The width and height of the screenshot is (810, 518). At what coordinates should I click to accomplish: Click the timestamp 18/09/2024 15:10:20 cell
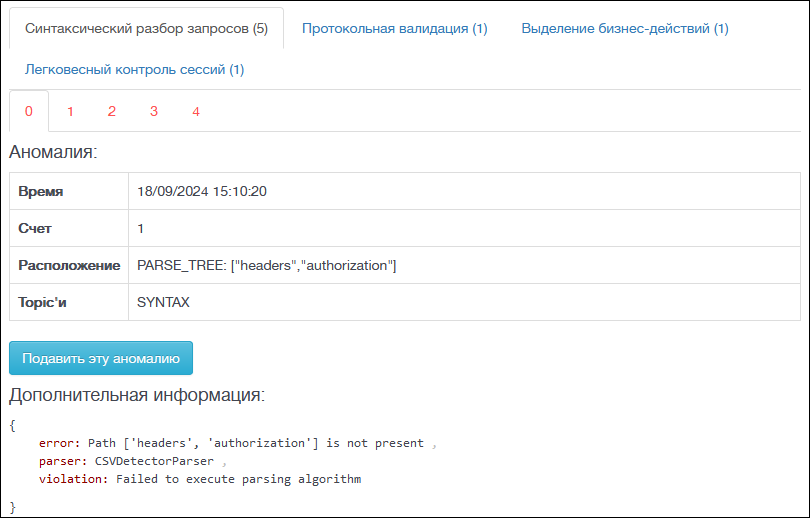pos(464,191)
